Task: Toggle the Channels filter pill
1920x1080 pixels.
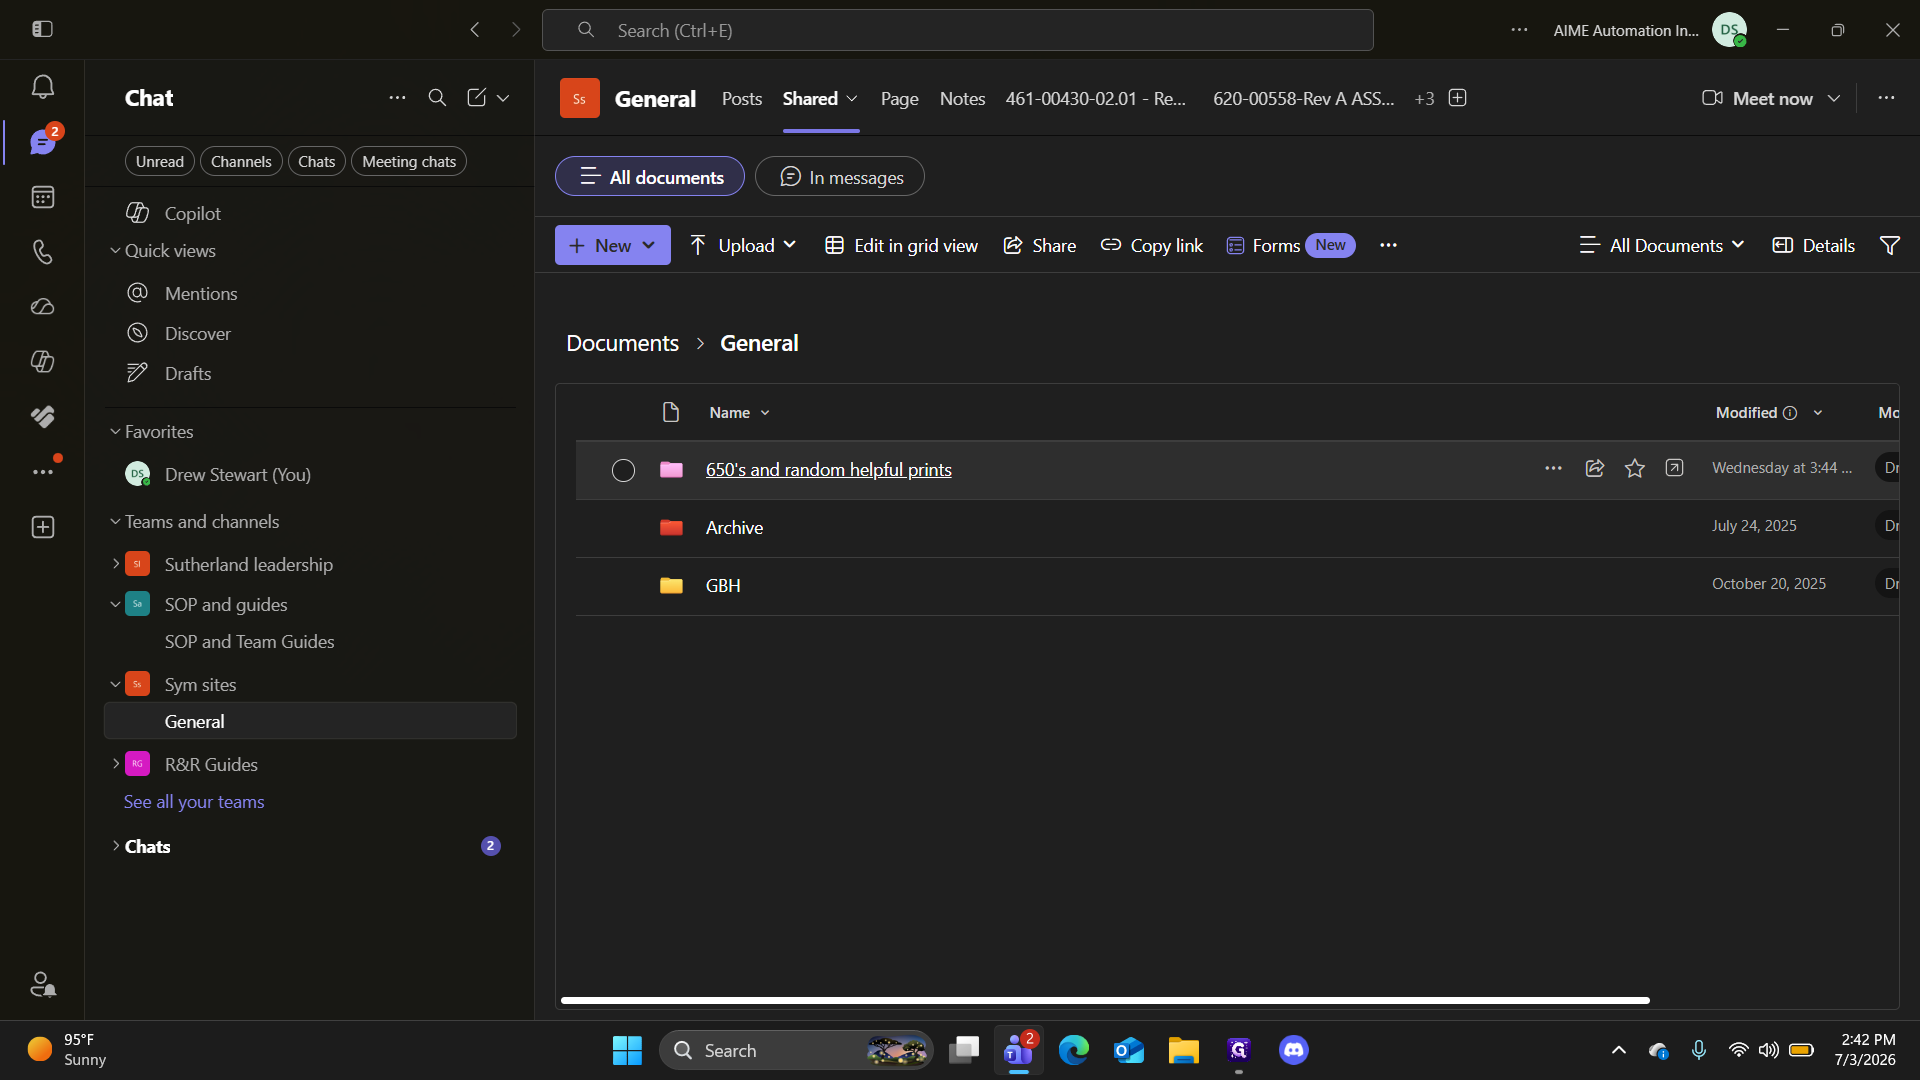Action: [x=241, y=161]
